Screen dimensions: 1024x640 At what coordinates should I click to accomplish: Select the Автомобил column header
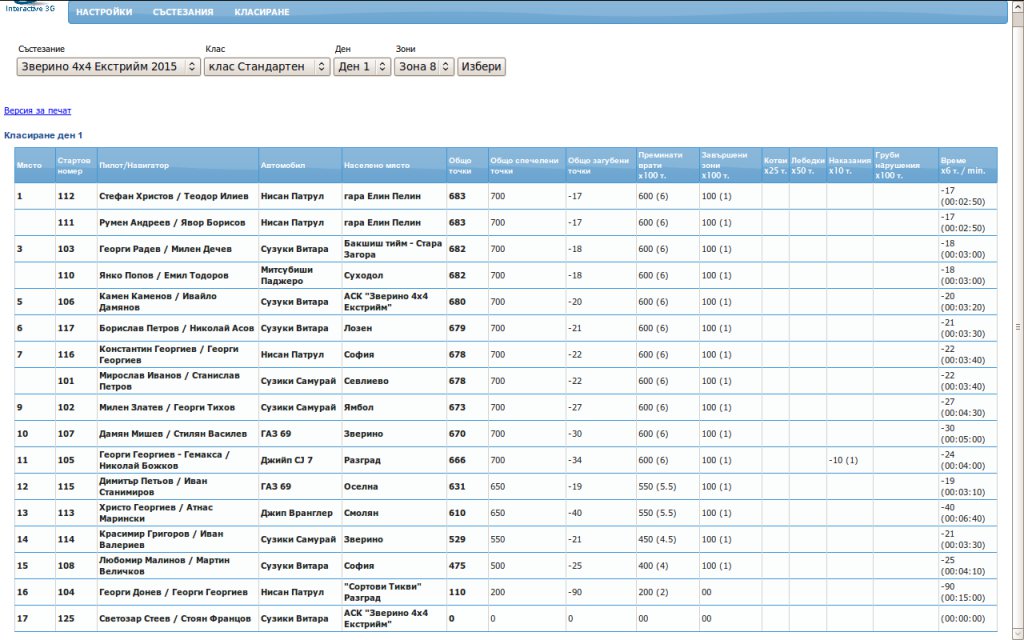283,165
